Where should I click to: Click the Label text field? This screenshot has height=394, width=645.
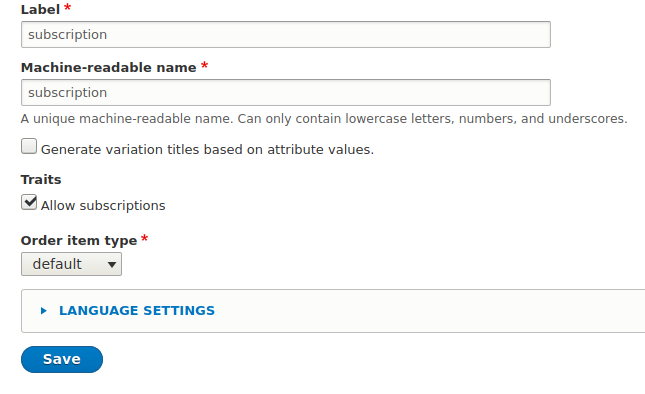pos(286,35)
